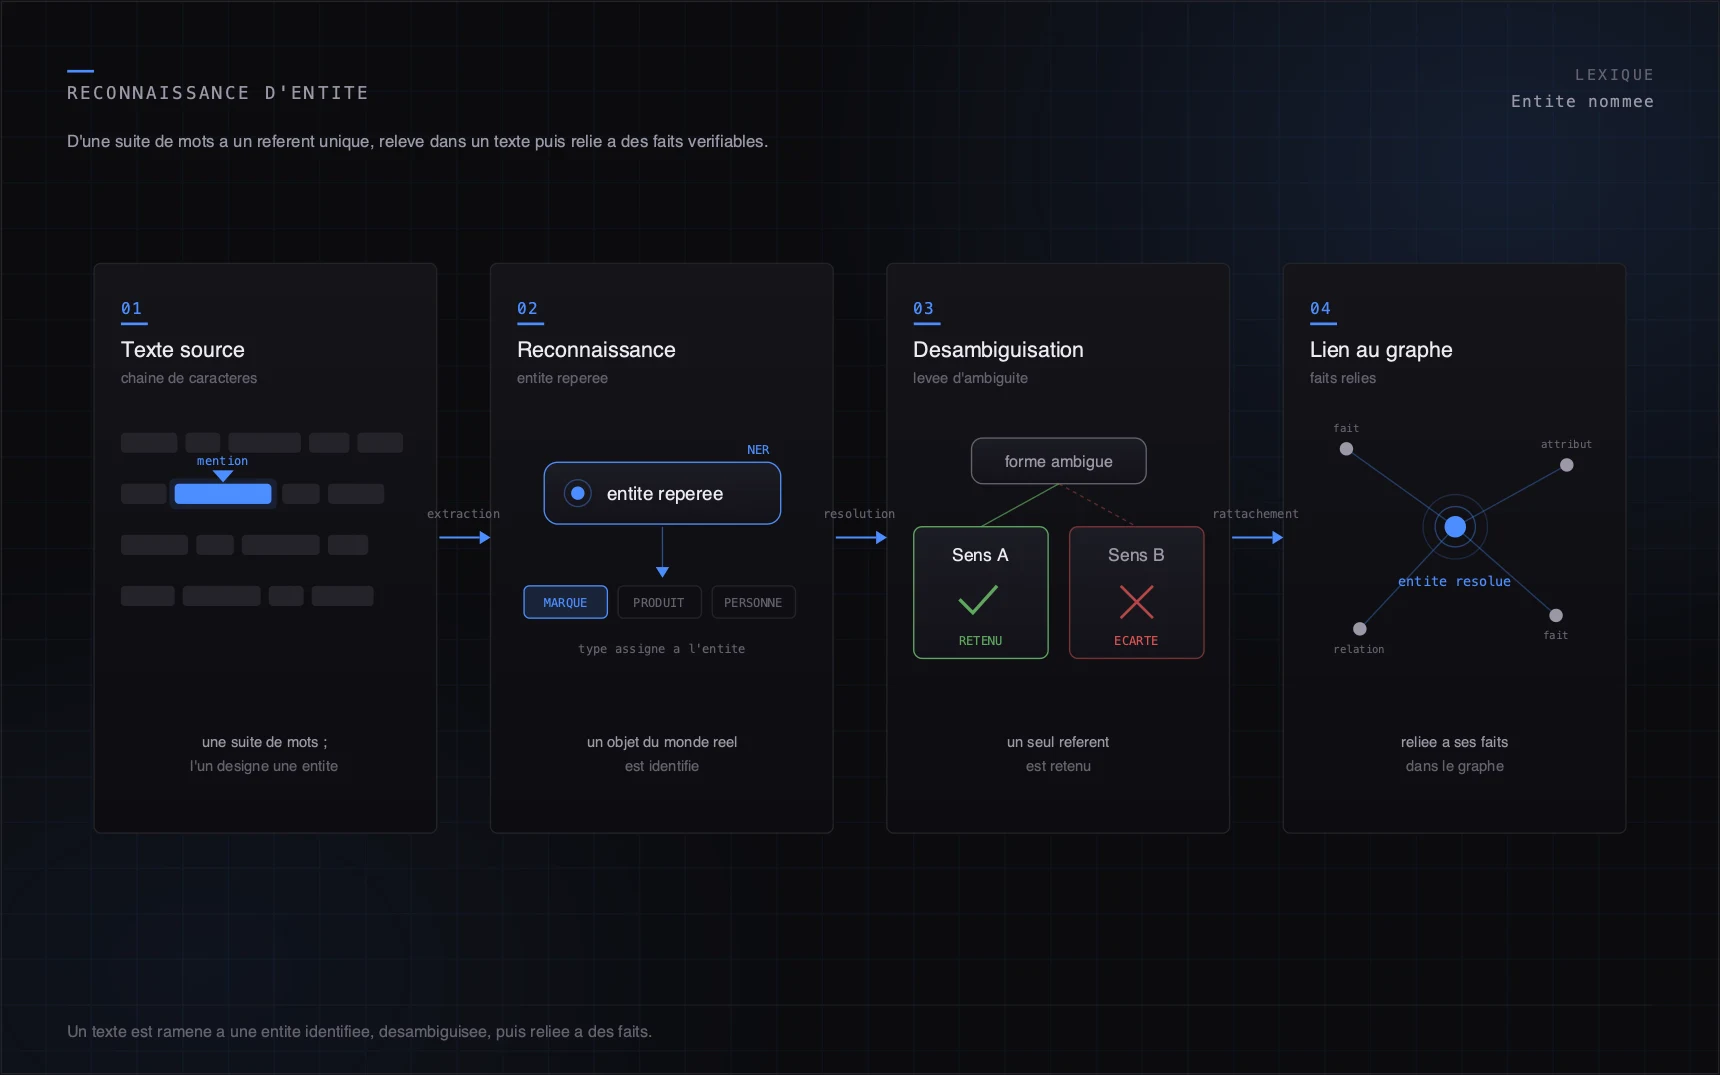This screenshot has height=1075, width=1720.
Task: Click the Desambiguisation step heading
Action: point(998,350)
